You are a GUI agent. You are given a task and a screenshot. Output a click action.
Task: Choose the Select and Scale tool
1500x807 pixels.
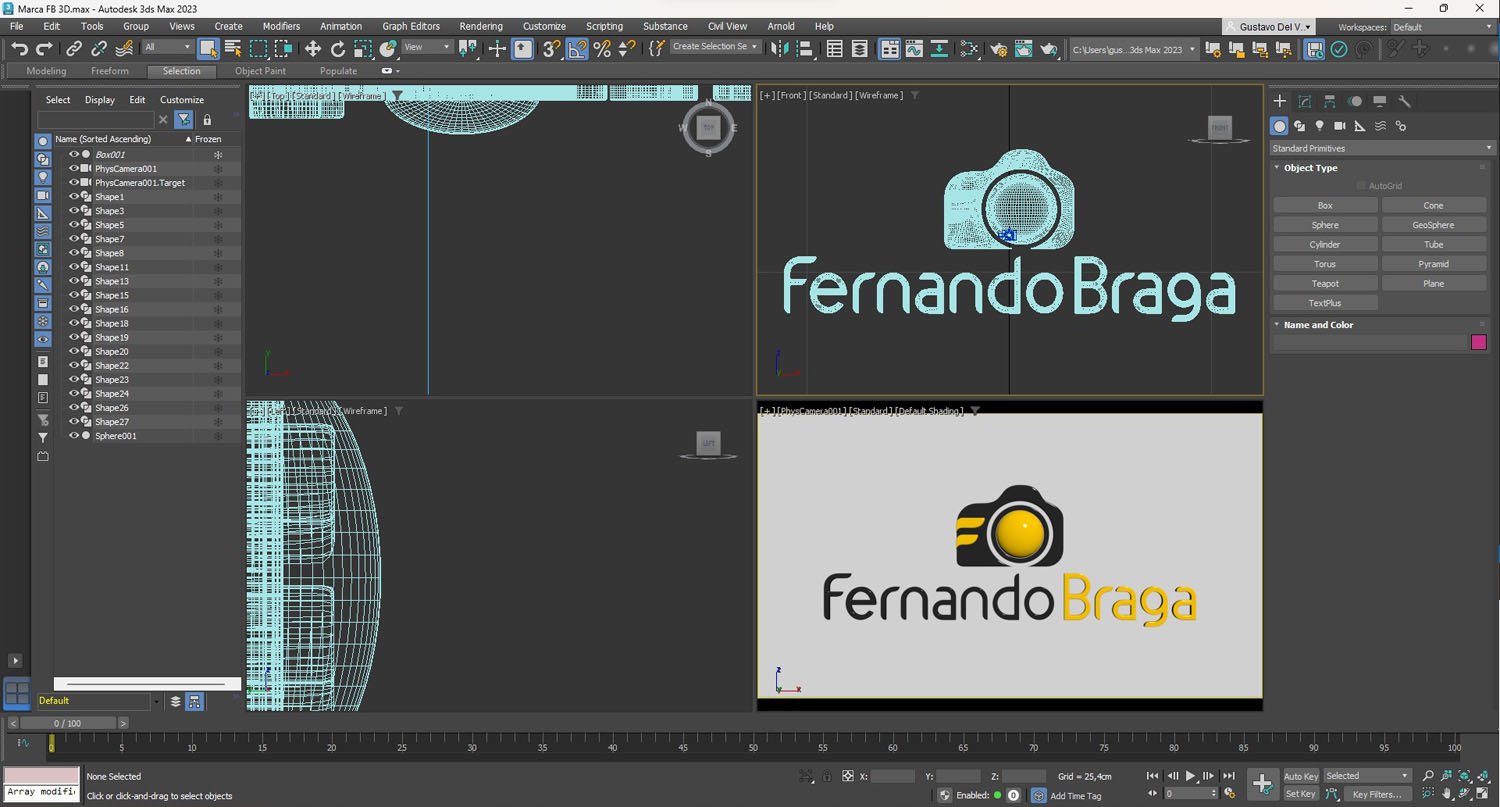(x=363, y=48)
